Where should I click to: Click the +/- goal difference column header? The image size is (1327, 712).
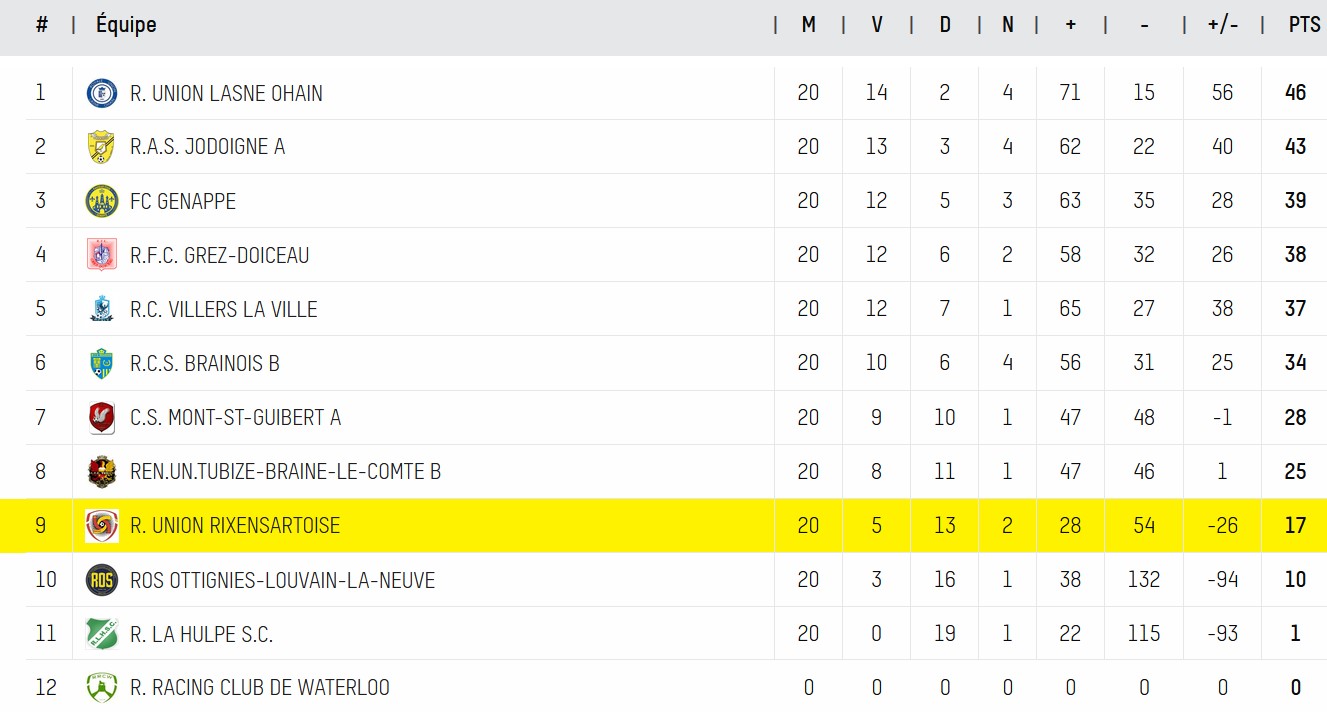click(x=1222, y=25)
